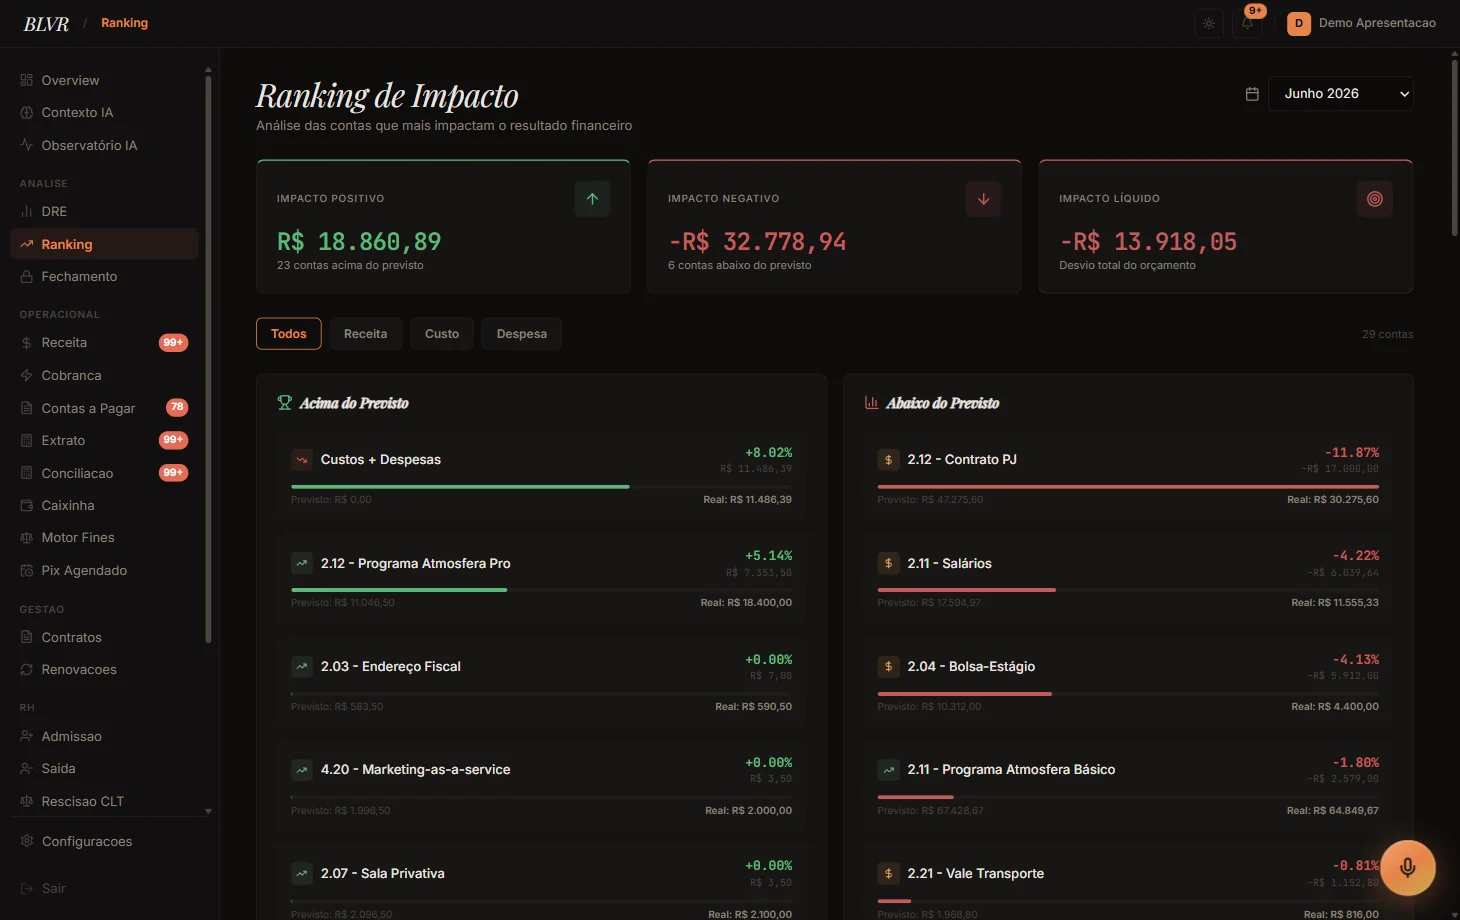
Task: Click the Motor Fines scale icon
Action: (x=27, y=538)
